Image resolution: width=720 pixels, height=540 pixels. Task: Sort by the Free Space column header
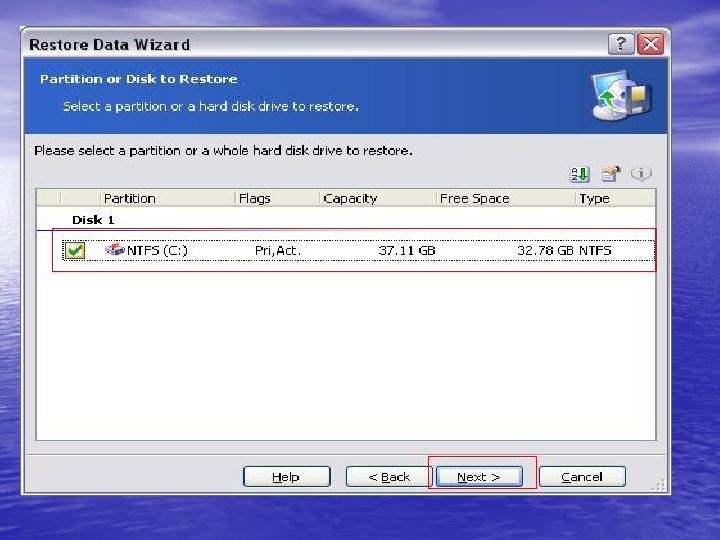[x=506, y=198]
